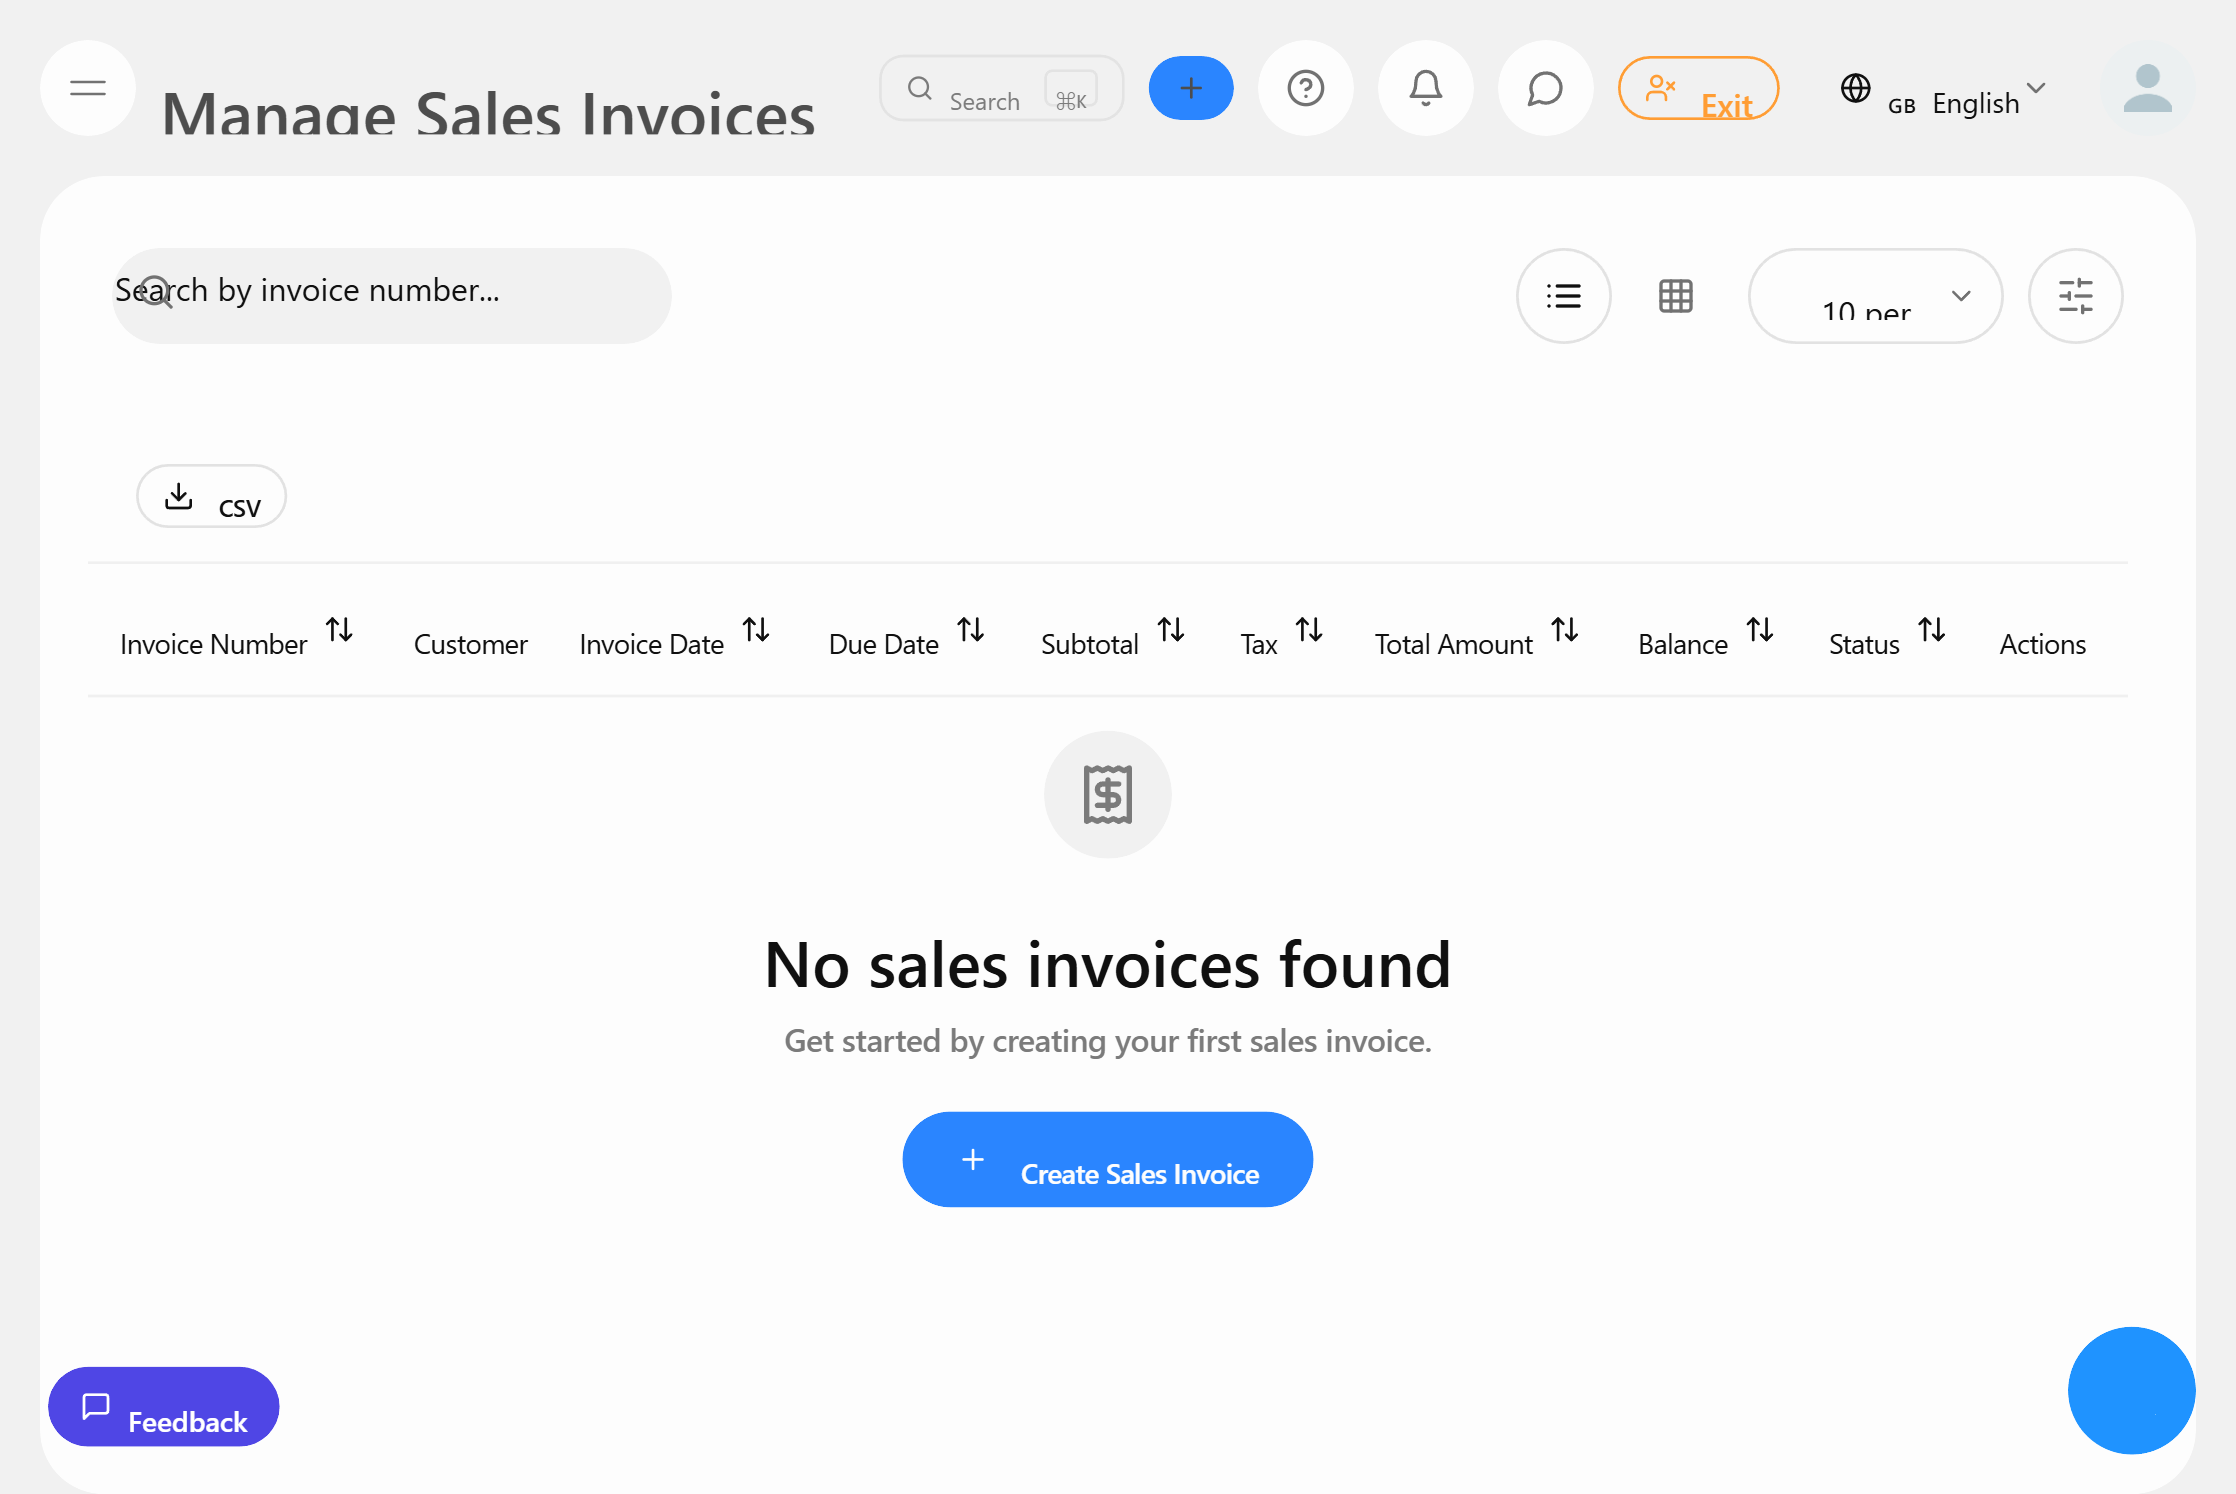Viewport: 2236px width, 1494px height.
Task: Download invoices as CSV
Action: pos(211,496)
